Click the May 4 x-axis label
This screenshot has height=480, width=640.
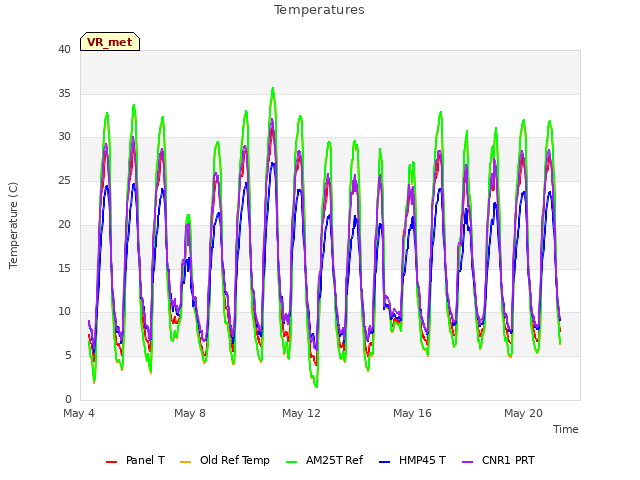(79, 413)
